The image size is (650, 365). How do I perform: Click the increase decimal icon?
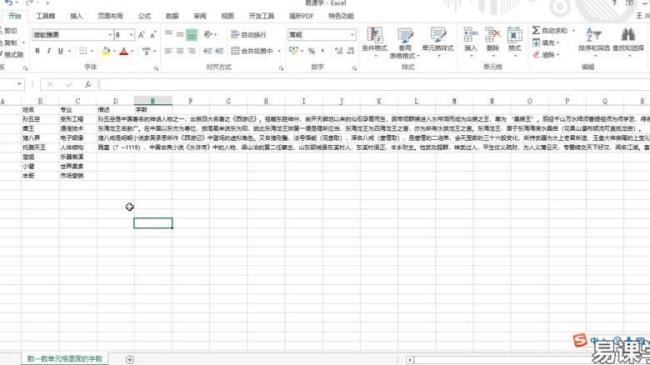click(339, 51)
